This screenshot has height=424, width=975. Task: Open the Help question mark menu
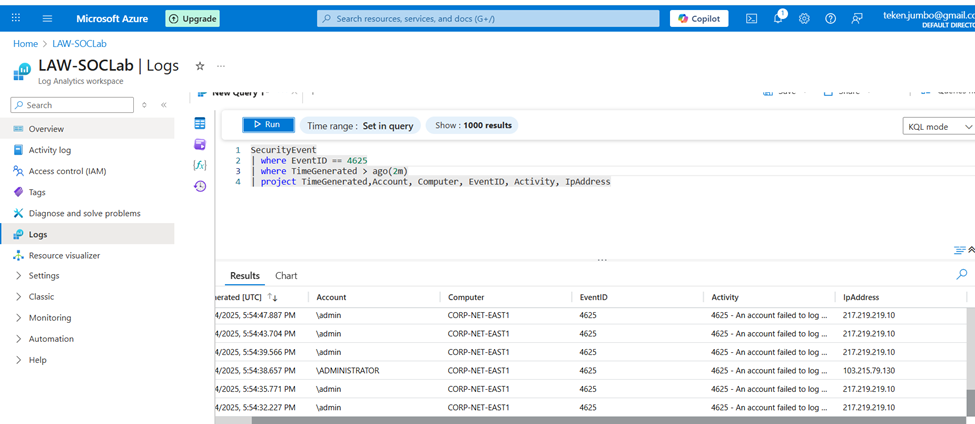pyautogui.click(x=830, y=19)
